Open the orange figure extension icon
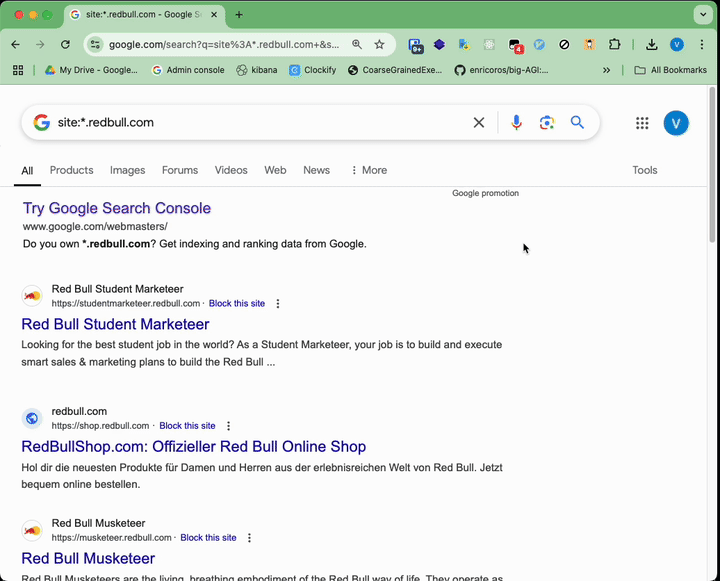 click(x=590, y=45)
